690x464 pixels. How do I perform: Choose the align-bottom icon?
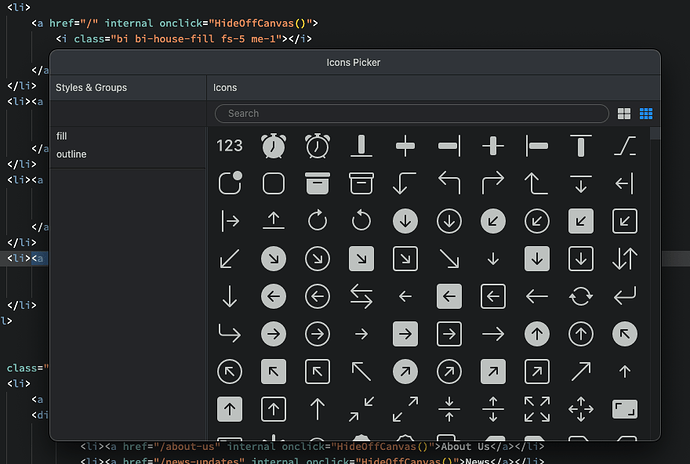point(361,146)
